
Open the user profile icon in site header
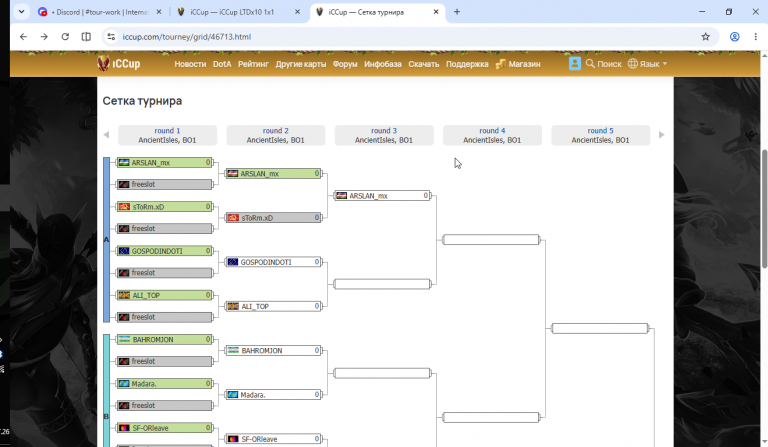coord(575,64)
